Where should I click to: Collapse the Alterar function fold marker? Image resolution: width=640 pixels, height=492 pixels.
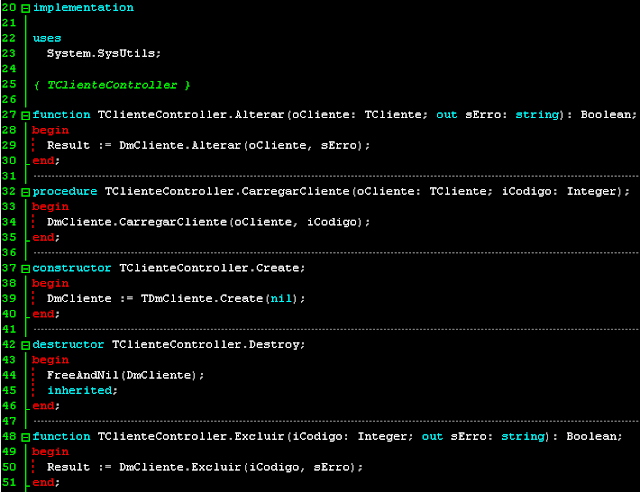pyautogui.click(x=25, y=116)
